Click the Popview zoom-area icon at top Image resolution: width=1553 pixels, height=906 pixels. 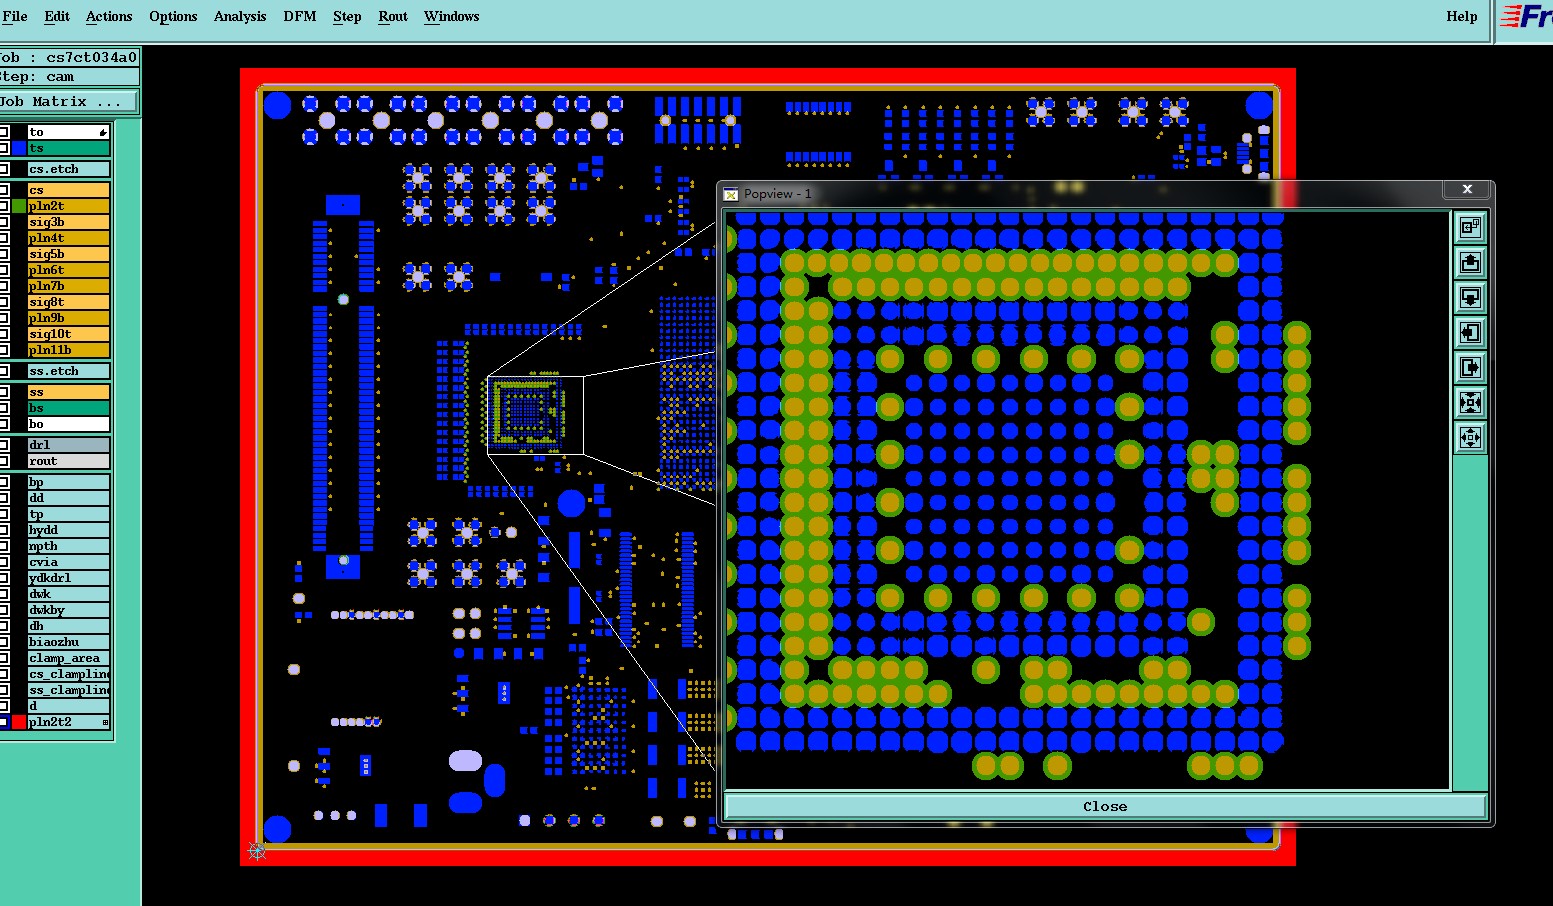[x=1470, y=228]
